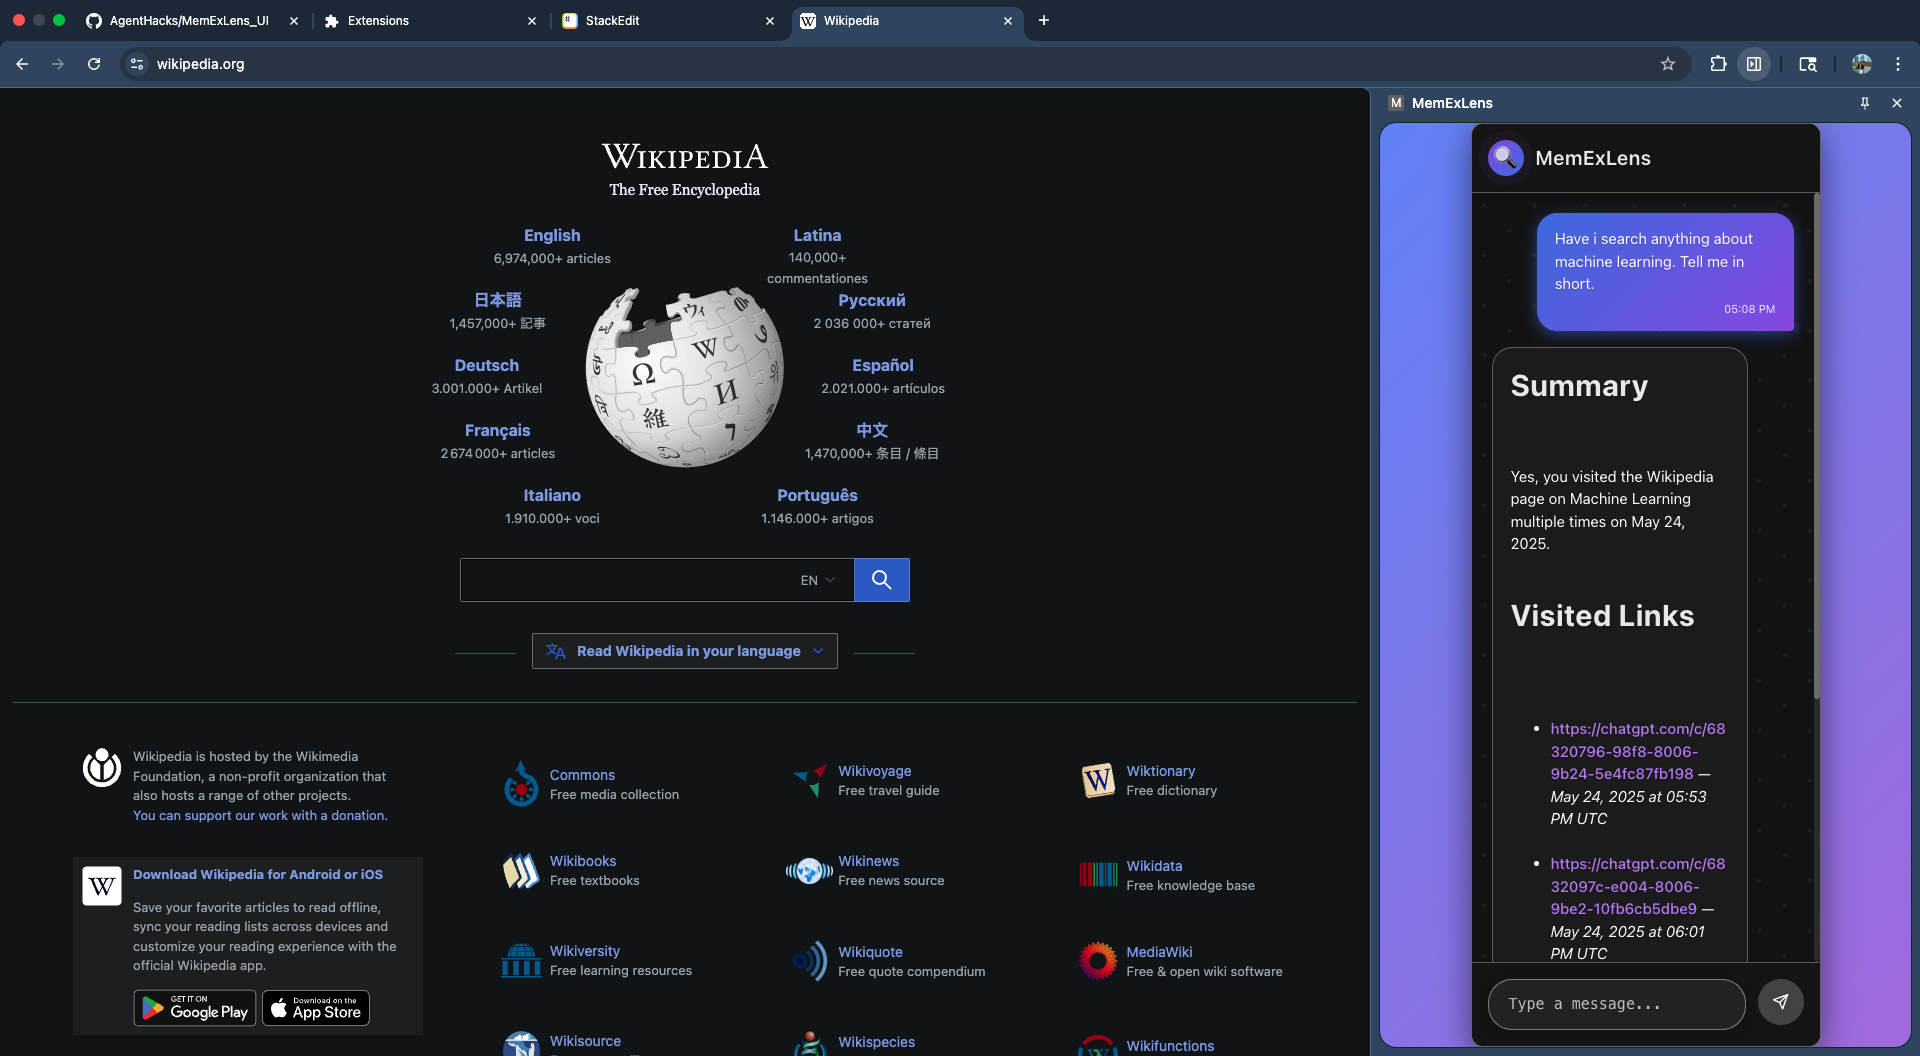Send the message with the paper plane button
The width and height of the screenshot is (1920, 1056).
(x=1781, y=1002)
